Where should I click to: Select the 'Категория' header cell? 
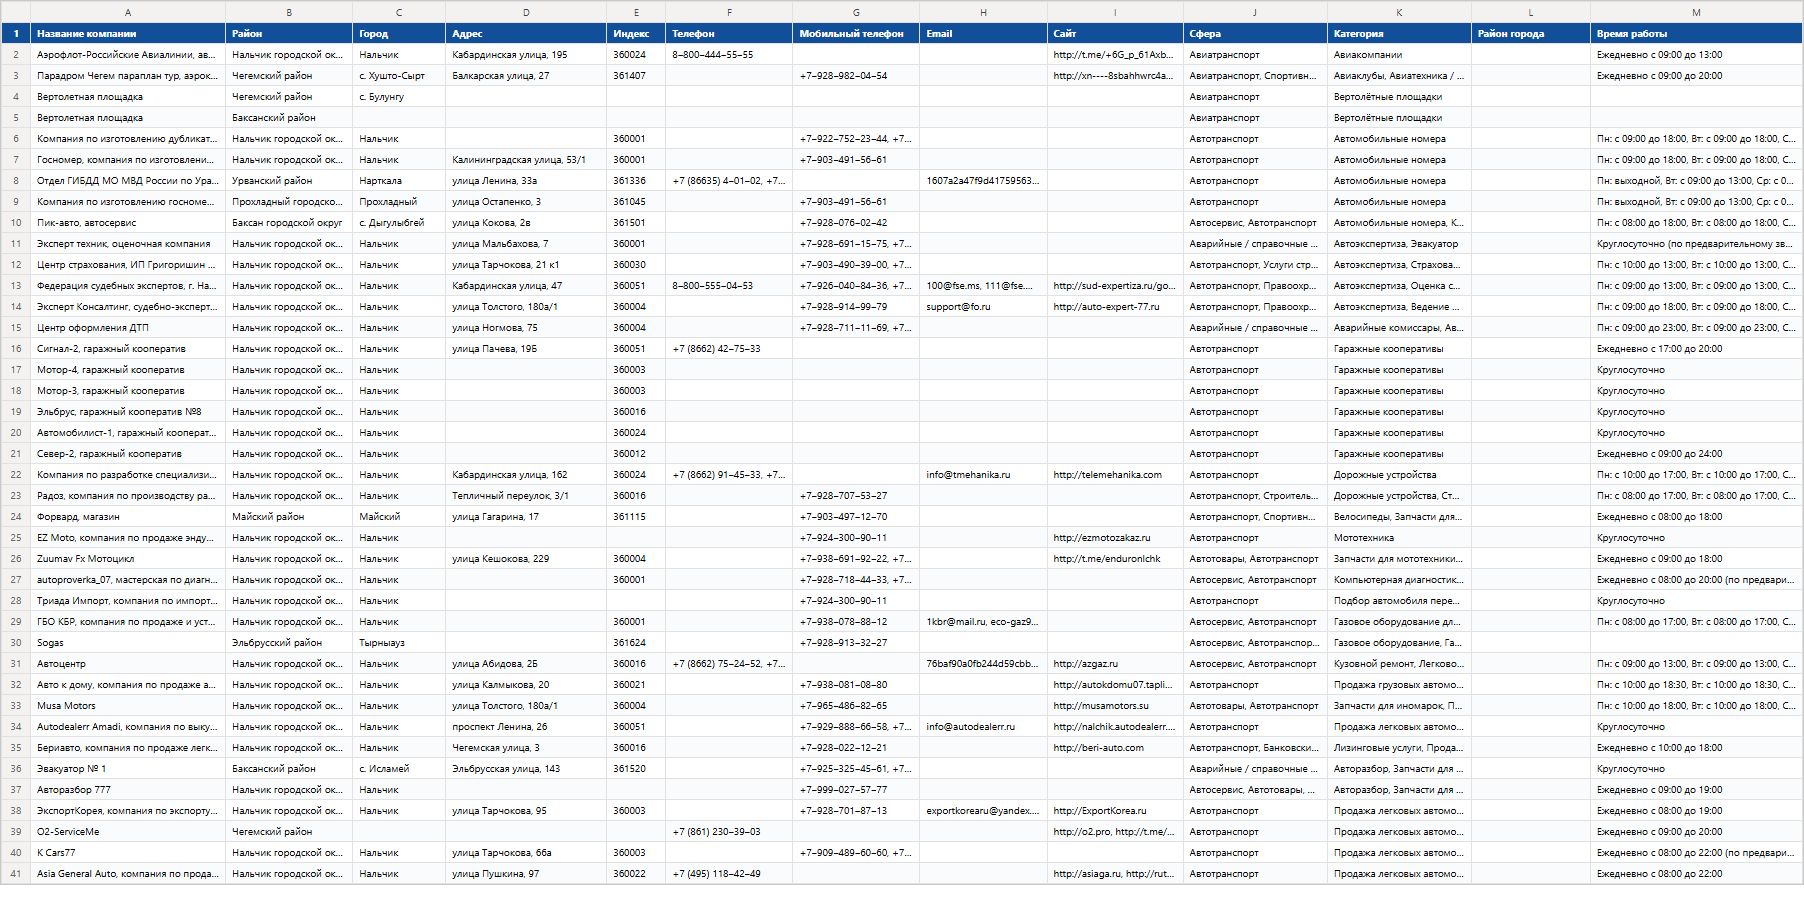click(1399, 34)
